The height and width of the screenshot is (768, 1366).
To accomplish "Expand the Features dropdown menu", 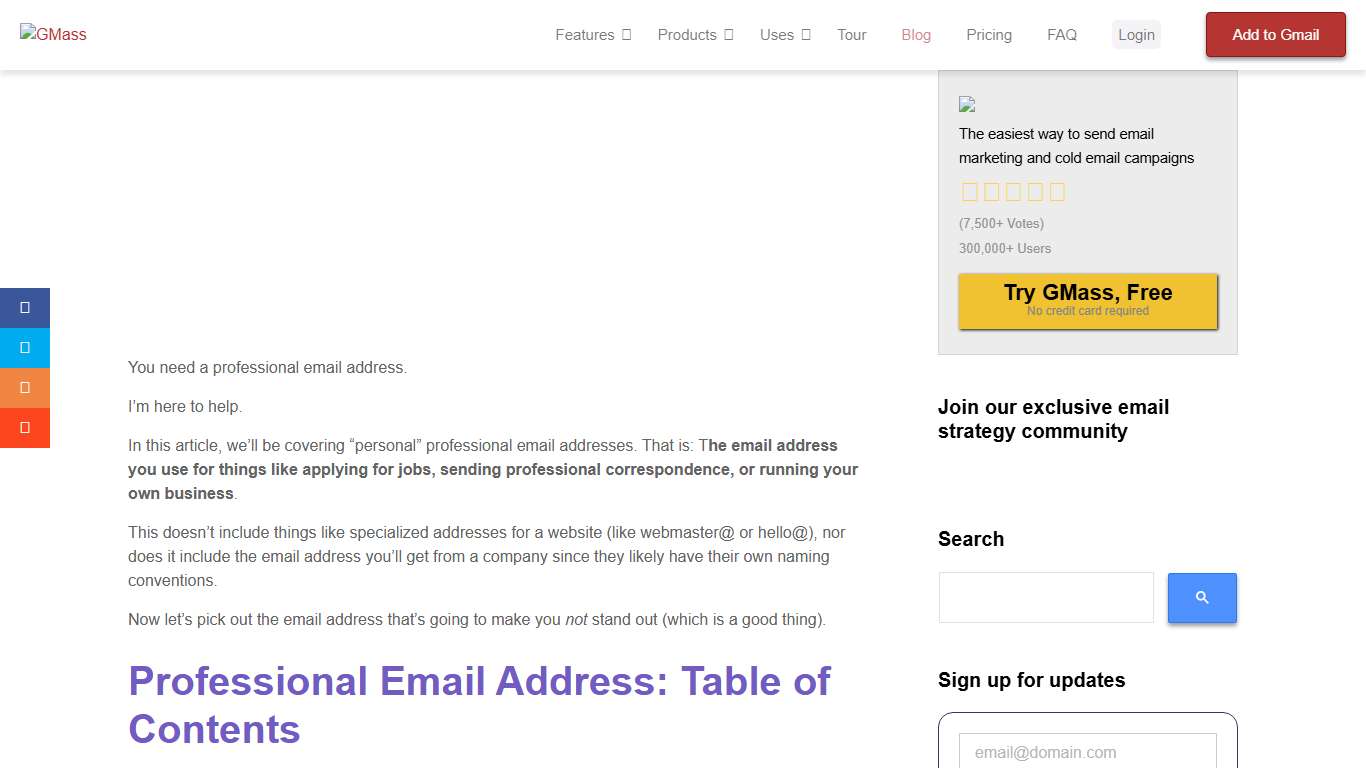I will [592, 34].
